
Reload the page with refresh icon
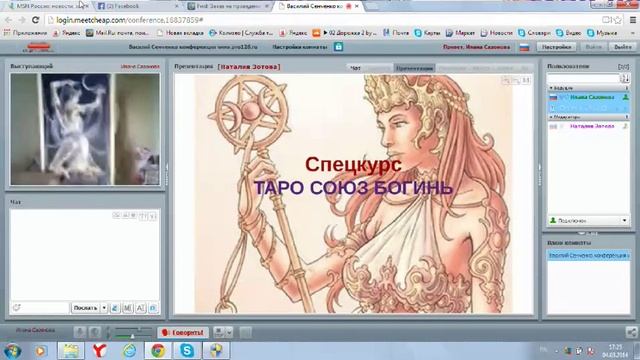tap(36, 20)
